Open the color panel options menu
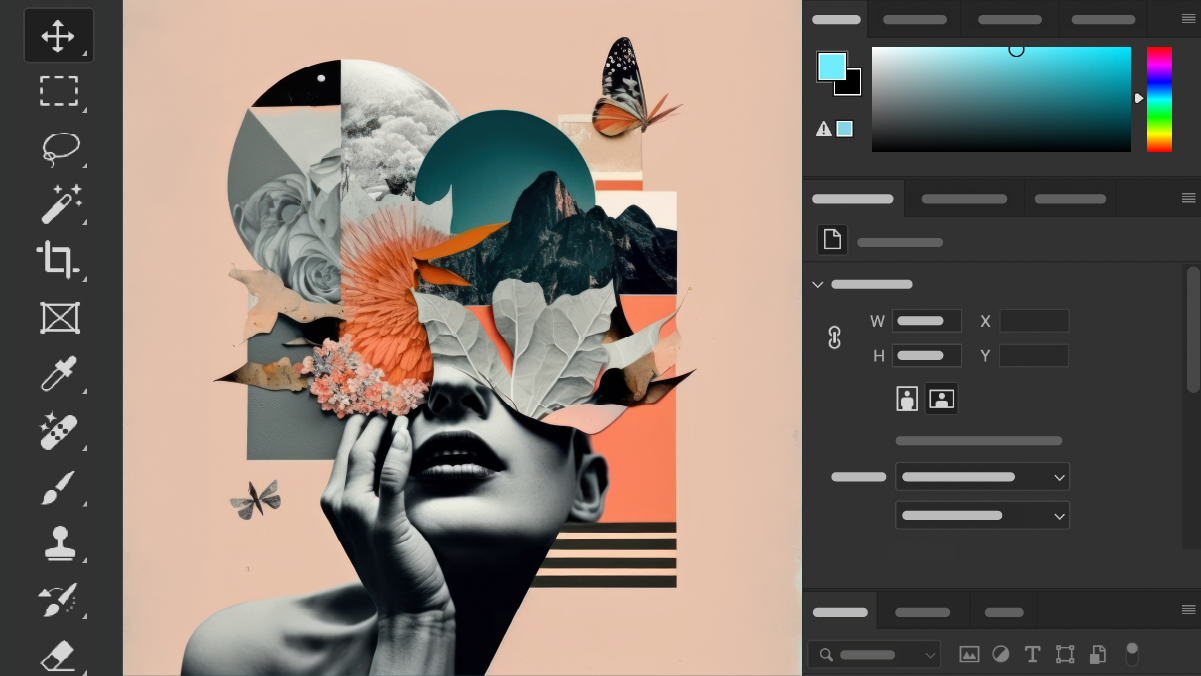Viewport: 1201px width, 676px height. 1188,19
